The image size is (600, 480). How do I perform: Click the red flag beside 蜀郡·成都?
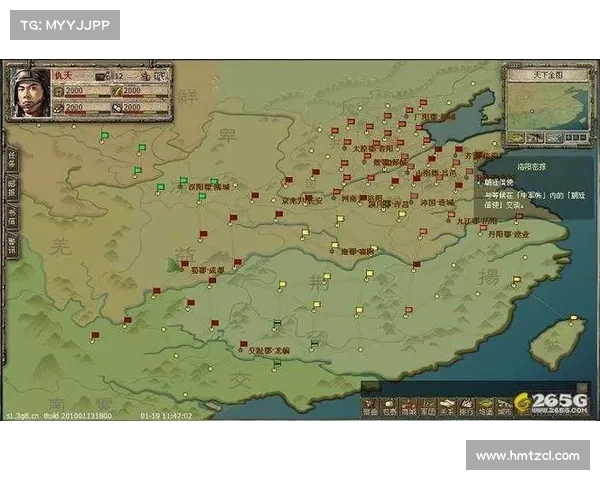tap(185, 264)
